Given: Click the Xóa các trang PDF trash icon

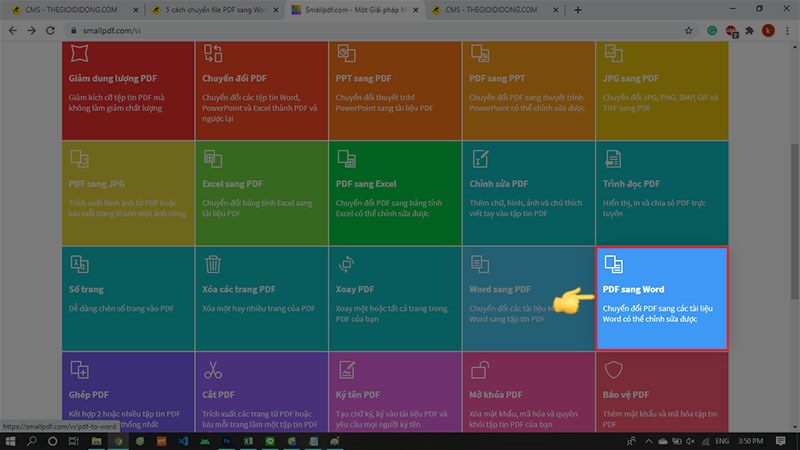Looking at the screenshot, I should pyautogui.click(x=213, y=264).
